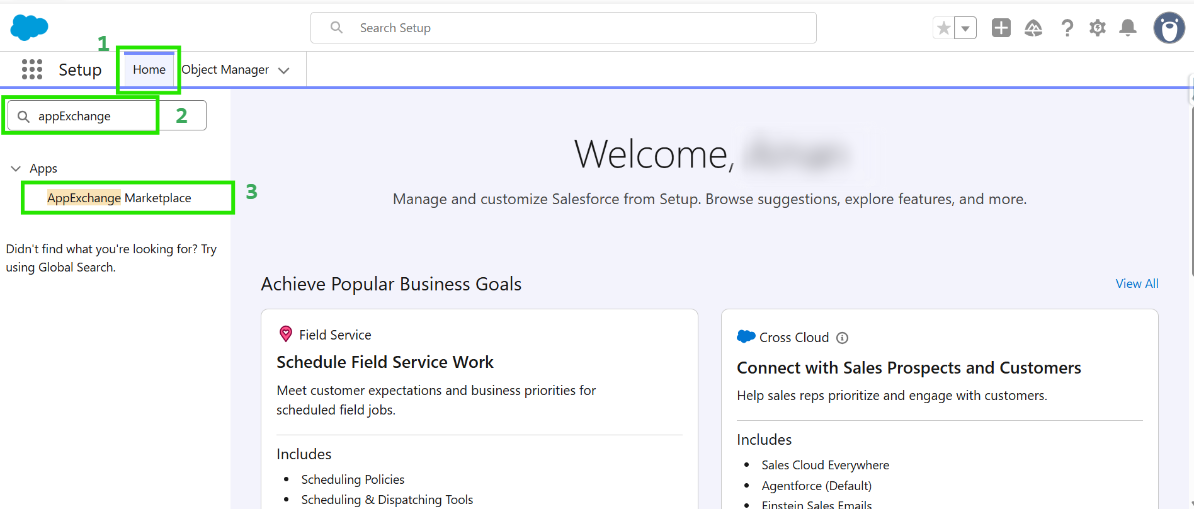
Task: Open the Setup gear icon
Action: coord(1097,28)
